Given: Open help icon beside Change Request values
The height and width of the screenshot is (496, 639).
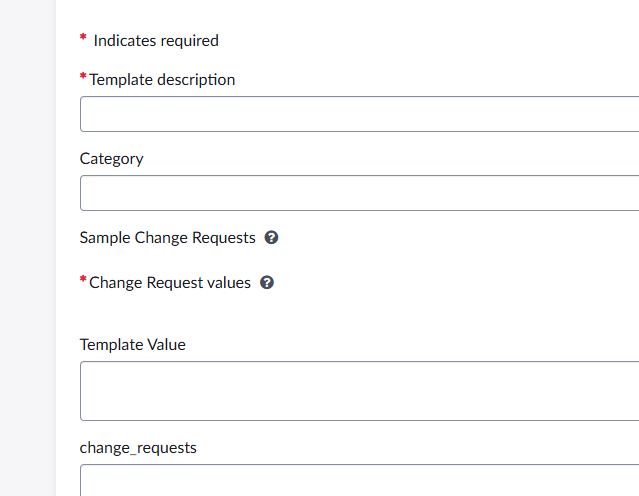Looking at the screenshot, I should coord(267,282).
